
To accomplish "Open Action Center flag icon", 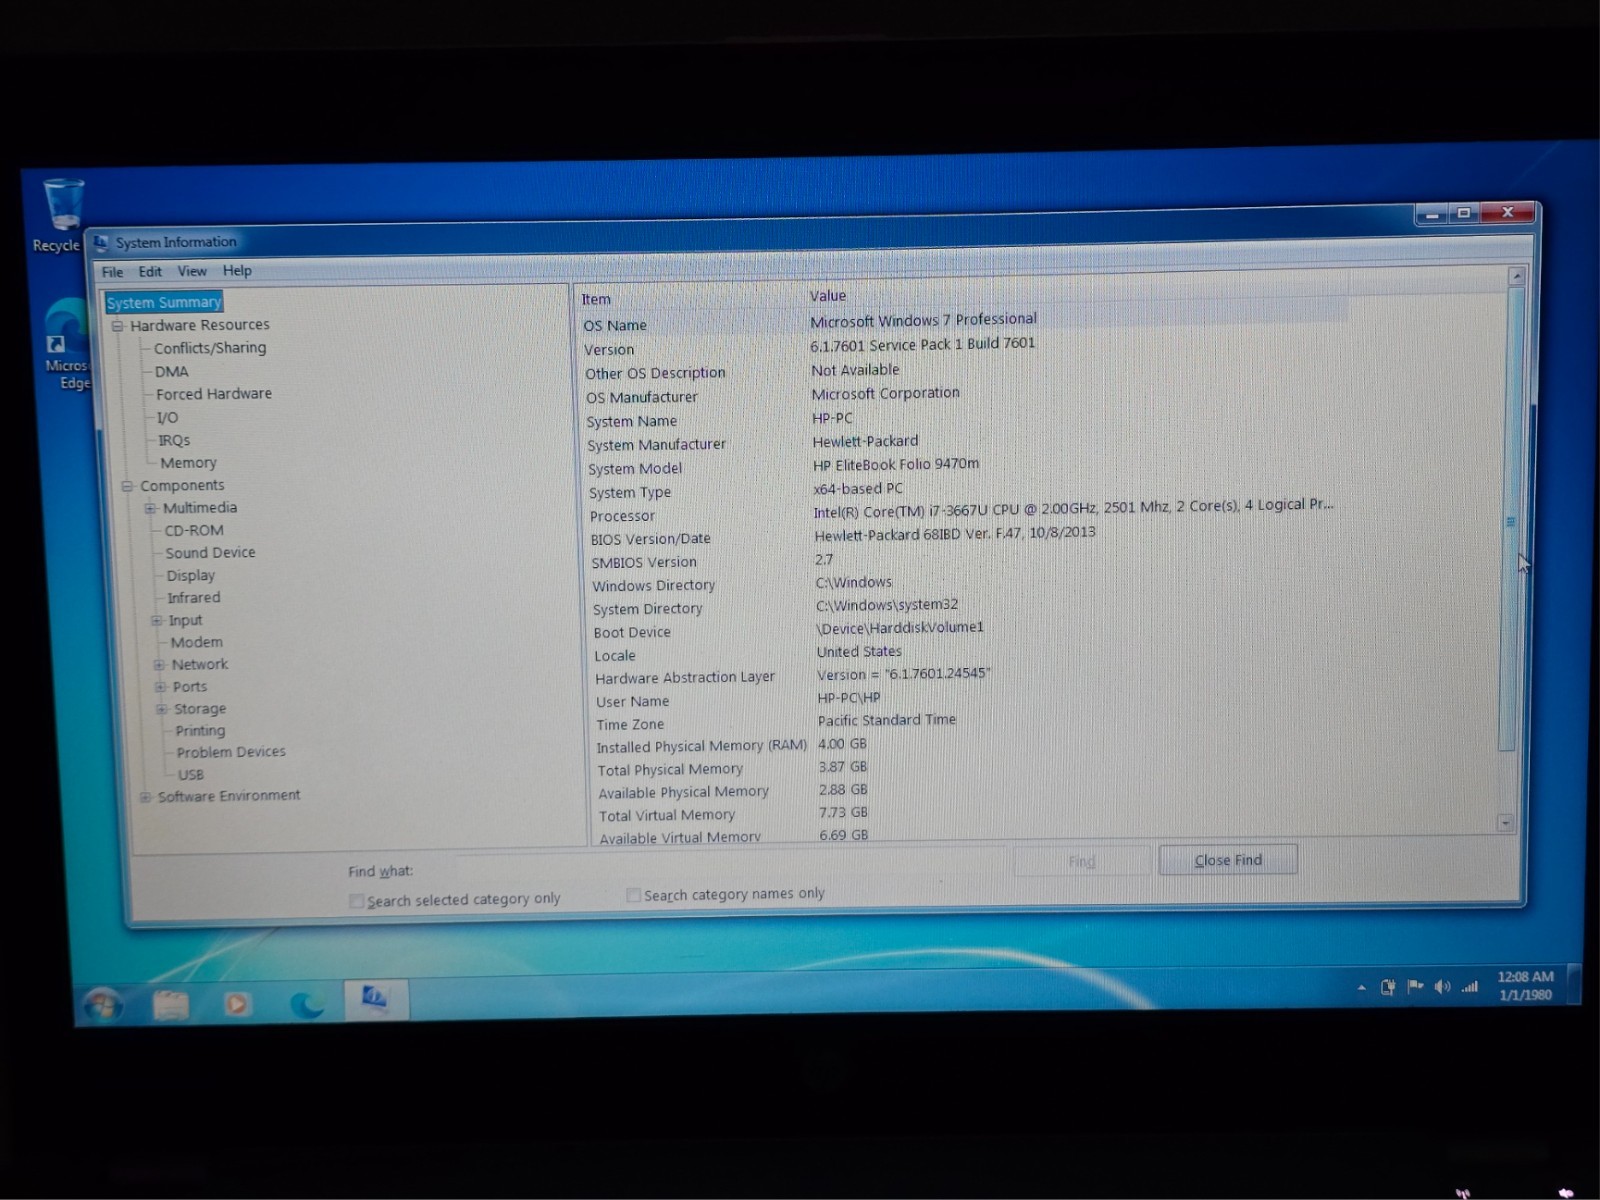I will click(1415, 987).
